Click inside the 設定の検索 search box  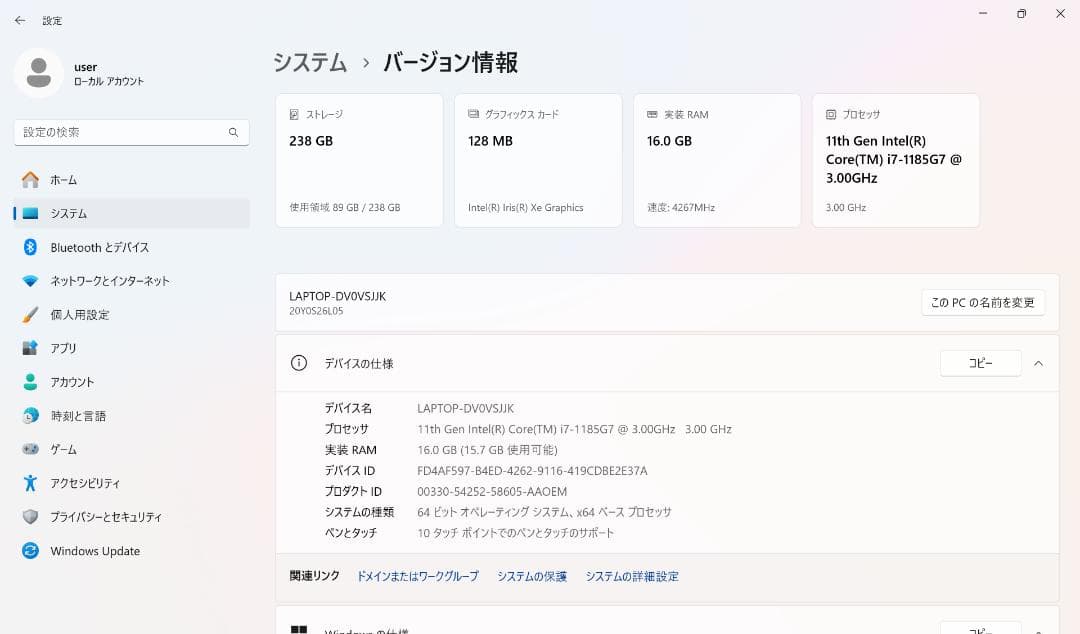pos(131,132)
